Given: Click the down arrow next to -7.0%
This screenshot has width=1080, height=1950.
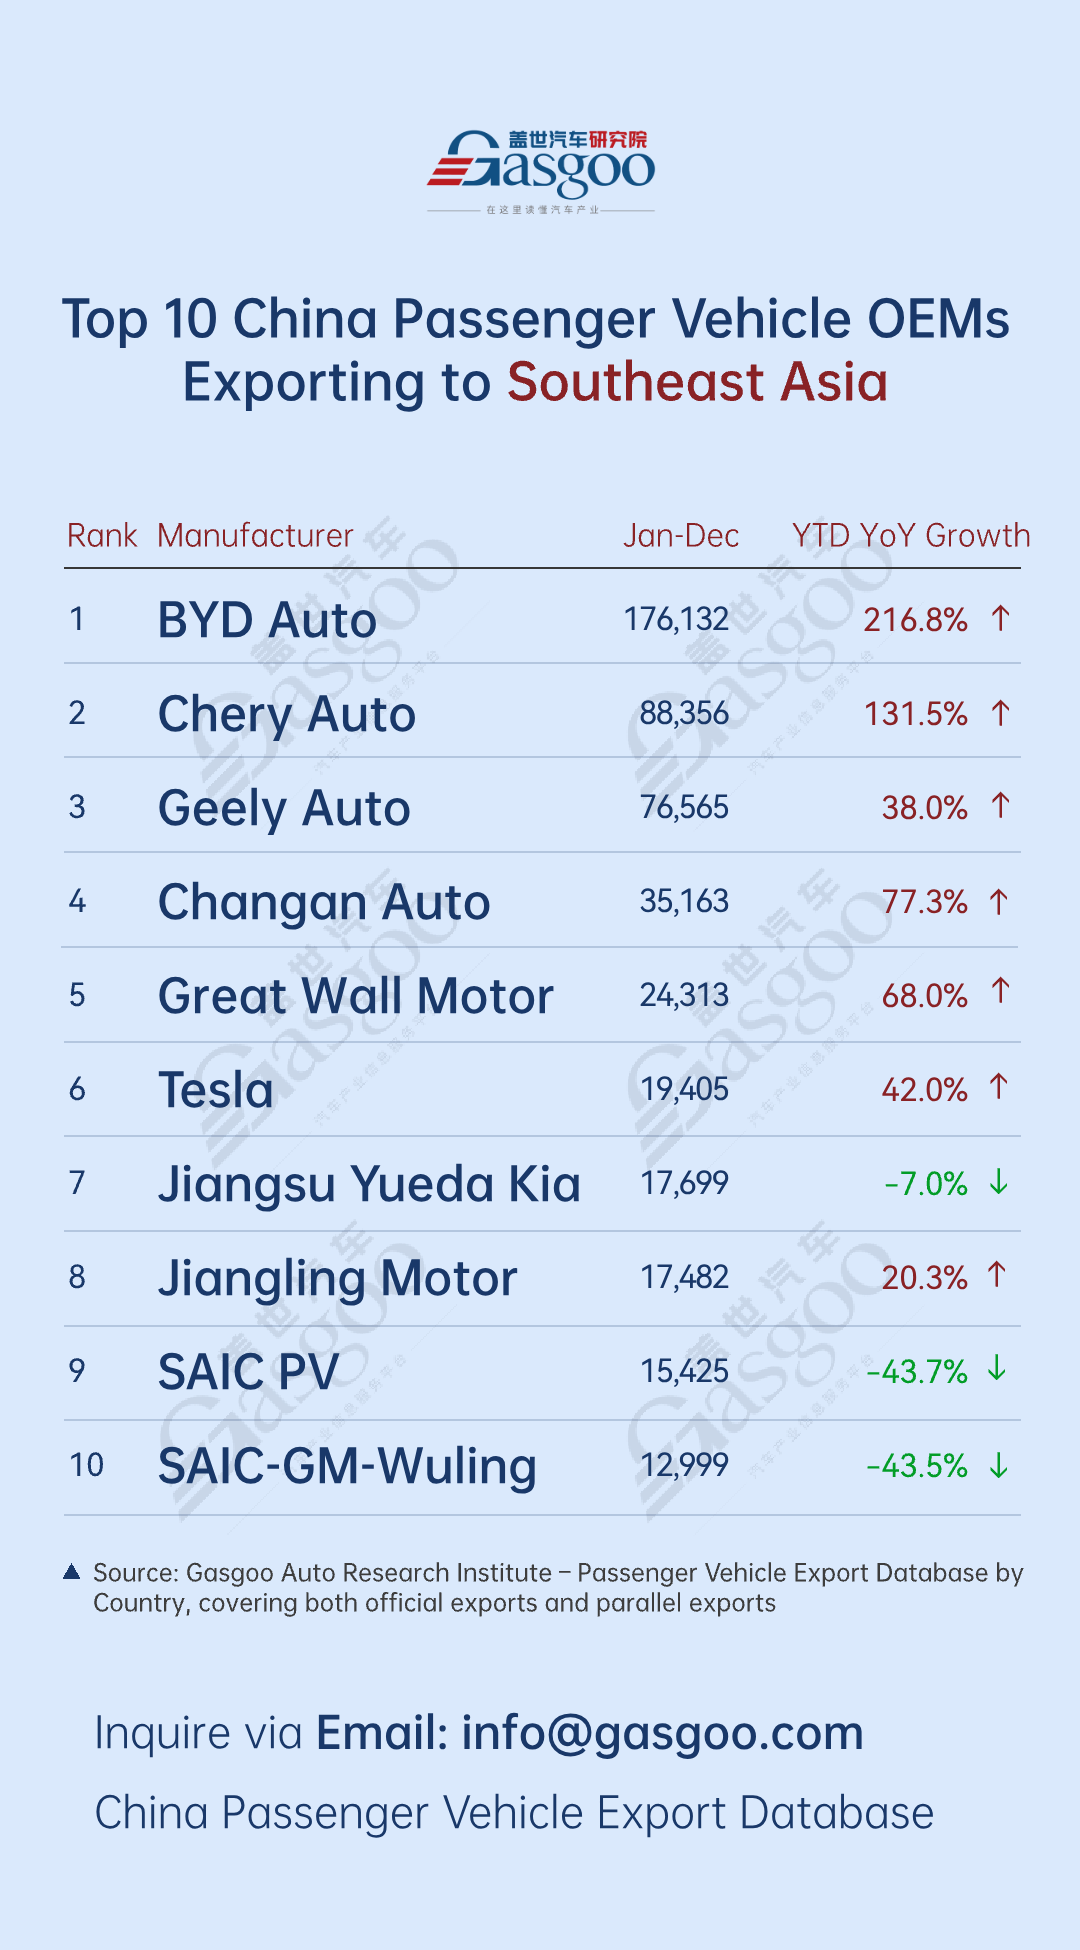Looking at the screenshot, I should coord(998,1182).
